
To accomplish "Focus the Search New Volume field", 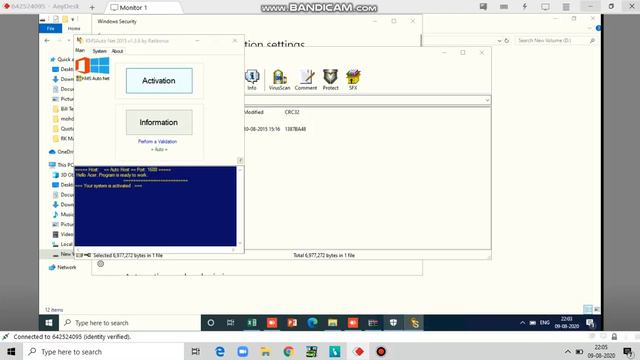I will [x=555, y=40].
